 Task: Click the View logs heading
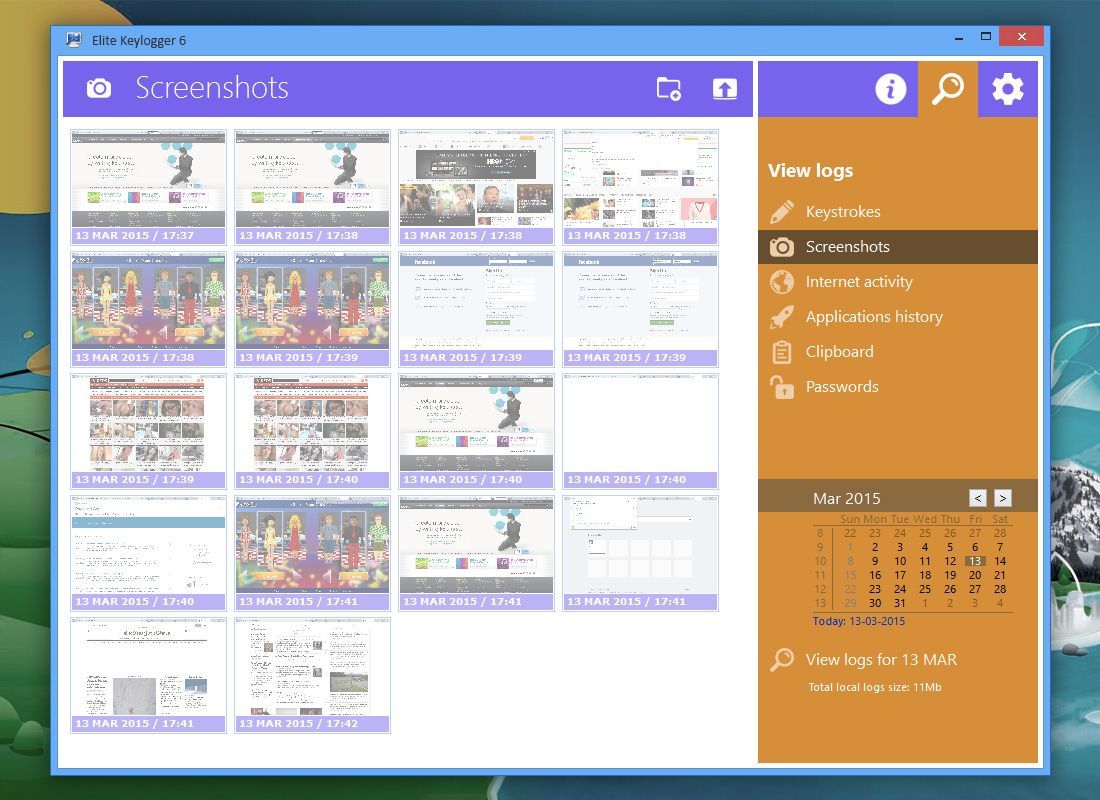[x=810, y=171]
